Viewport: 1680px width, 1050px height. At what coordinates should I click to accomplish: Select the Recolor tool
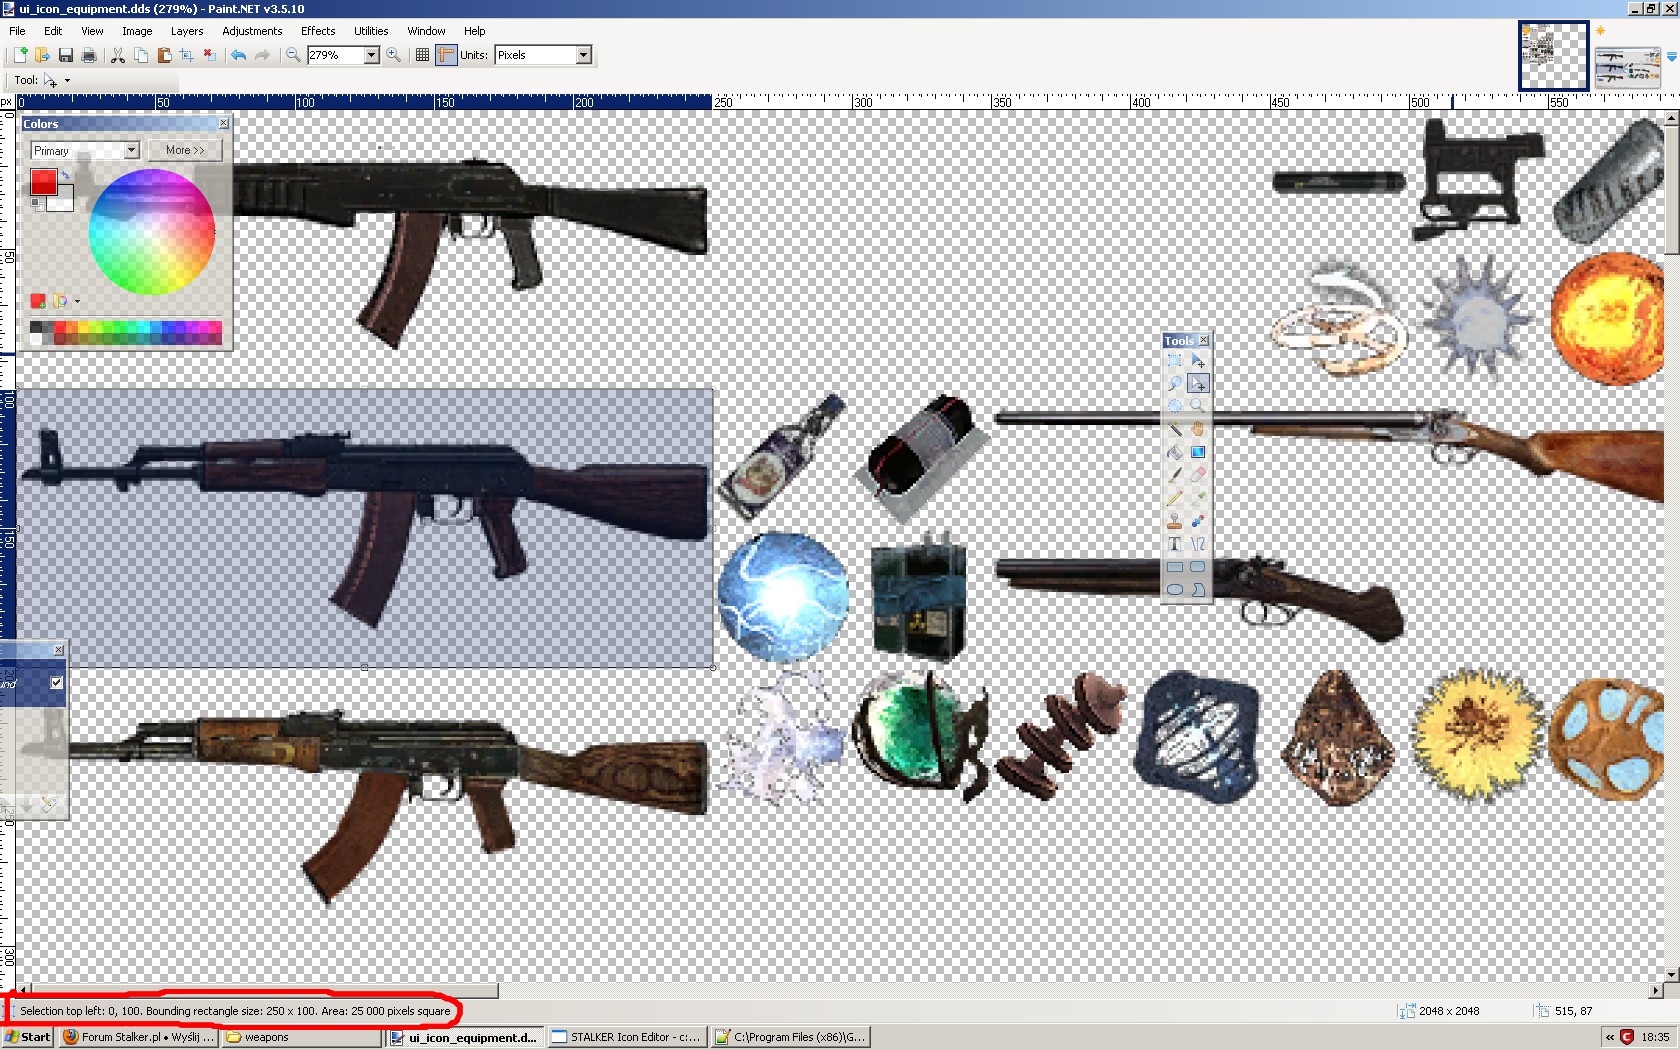point(1198,521)
